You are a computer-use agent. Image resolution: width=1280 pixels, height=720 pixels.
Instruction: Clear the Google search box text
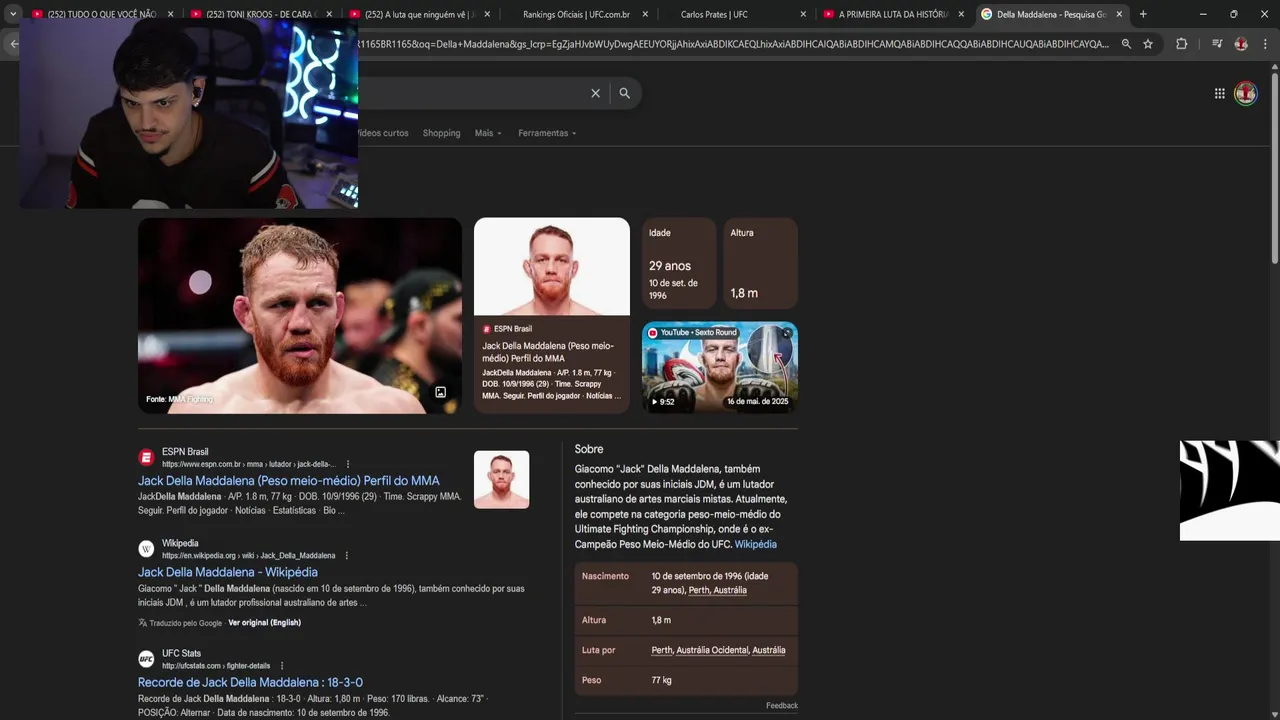tap(595, 93)
